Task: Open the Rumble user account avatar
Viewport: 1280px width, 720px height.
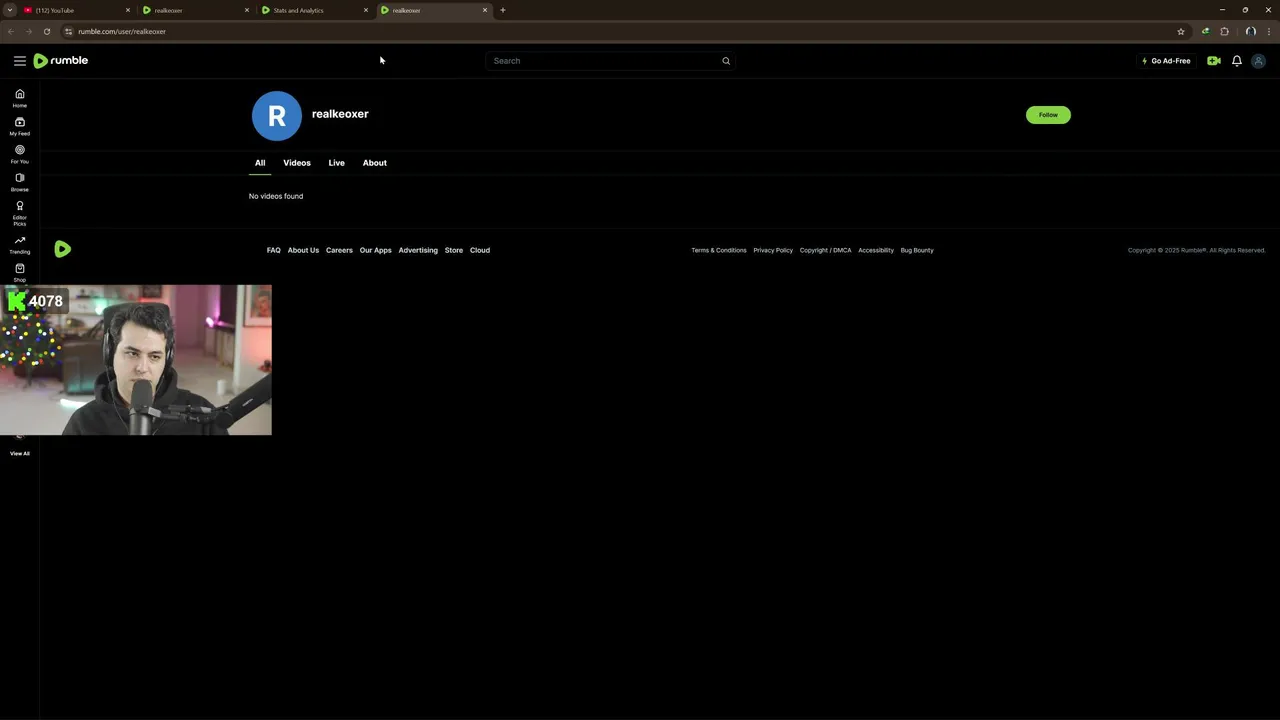Action: tap(1259, 61)
